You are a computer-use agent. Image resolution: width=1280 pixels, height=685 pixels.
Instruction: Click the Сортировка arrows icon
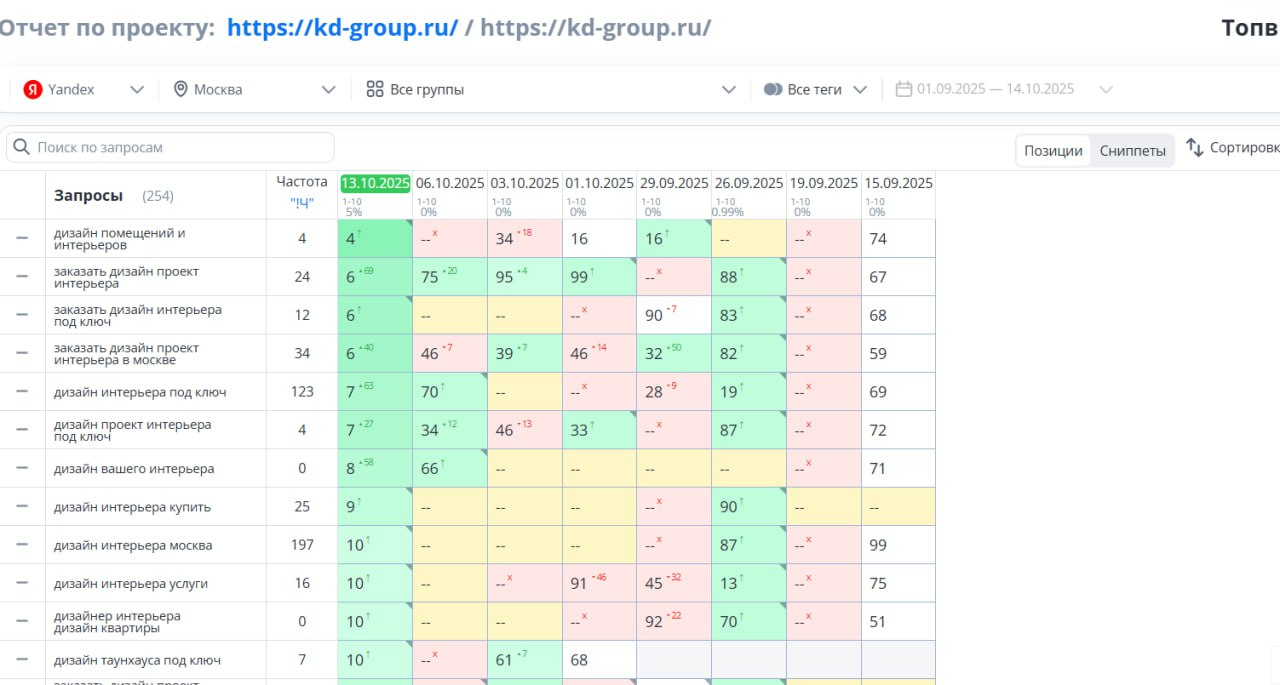coord(1194,147)
